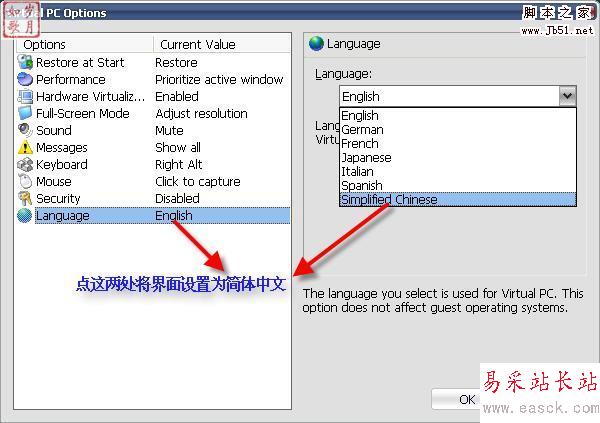Select the highlighted Language option label
The width and height of the screenshot is (600, 423).
(x=62, y=216)
